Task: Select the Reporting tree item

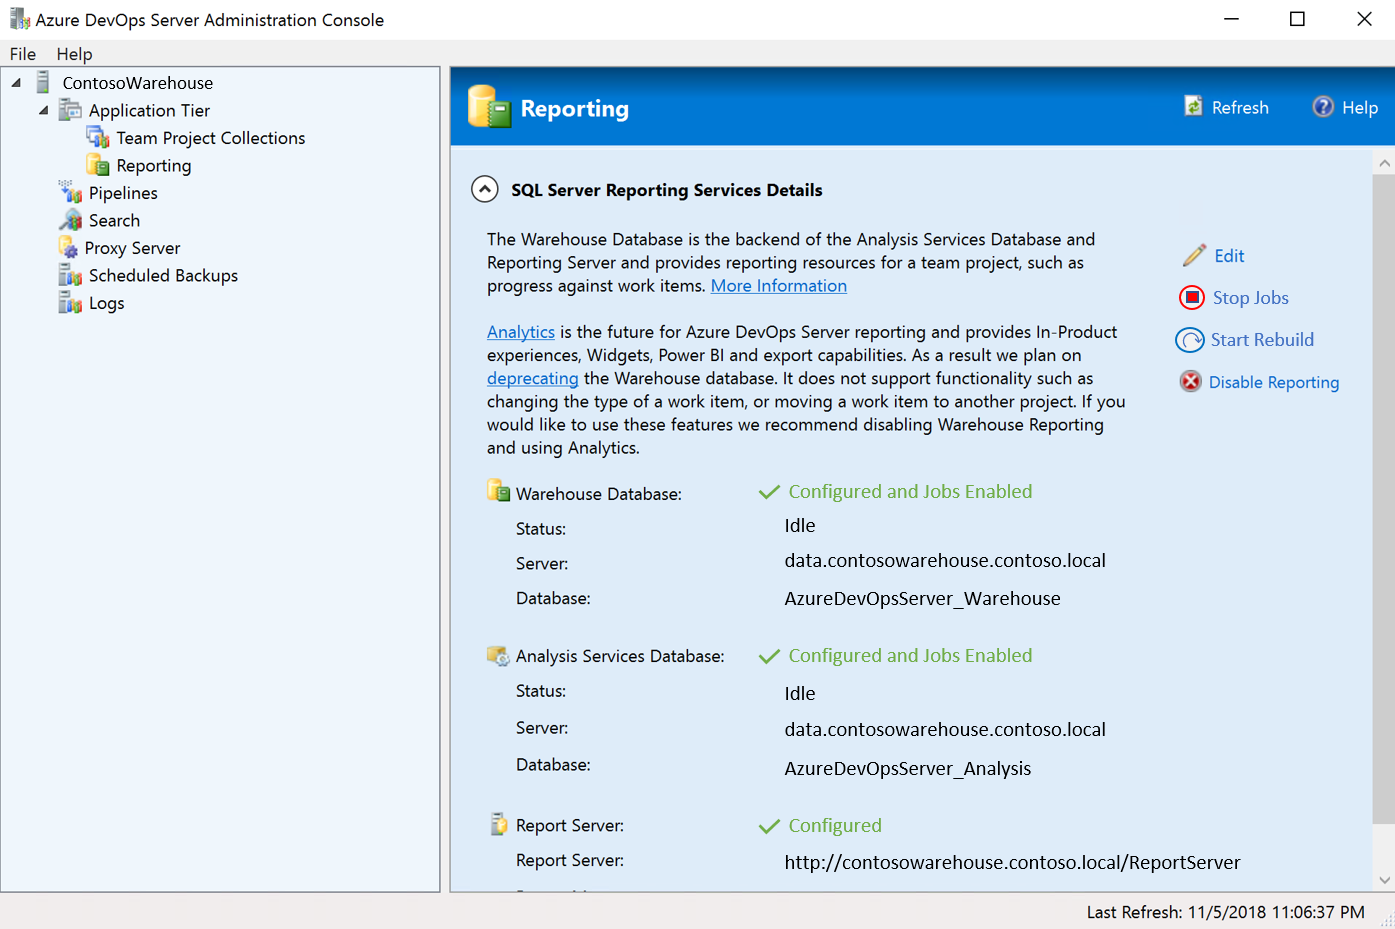Action: 154,165
